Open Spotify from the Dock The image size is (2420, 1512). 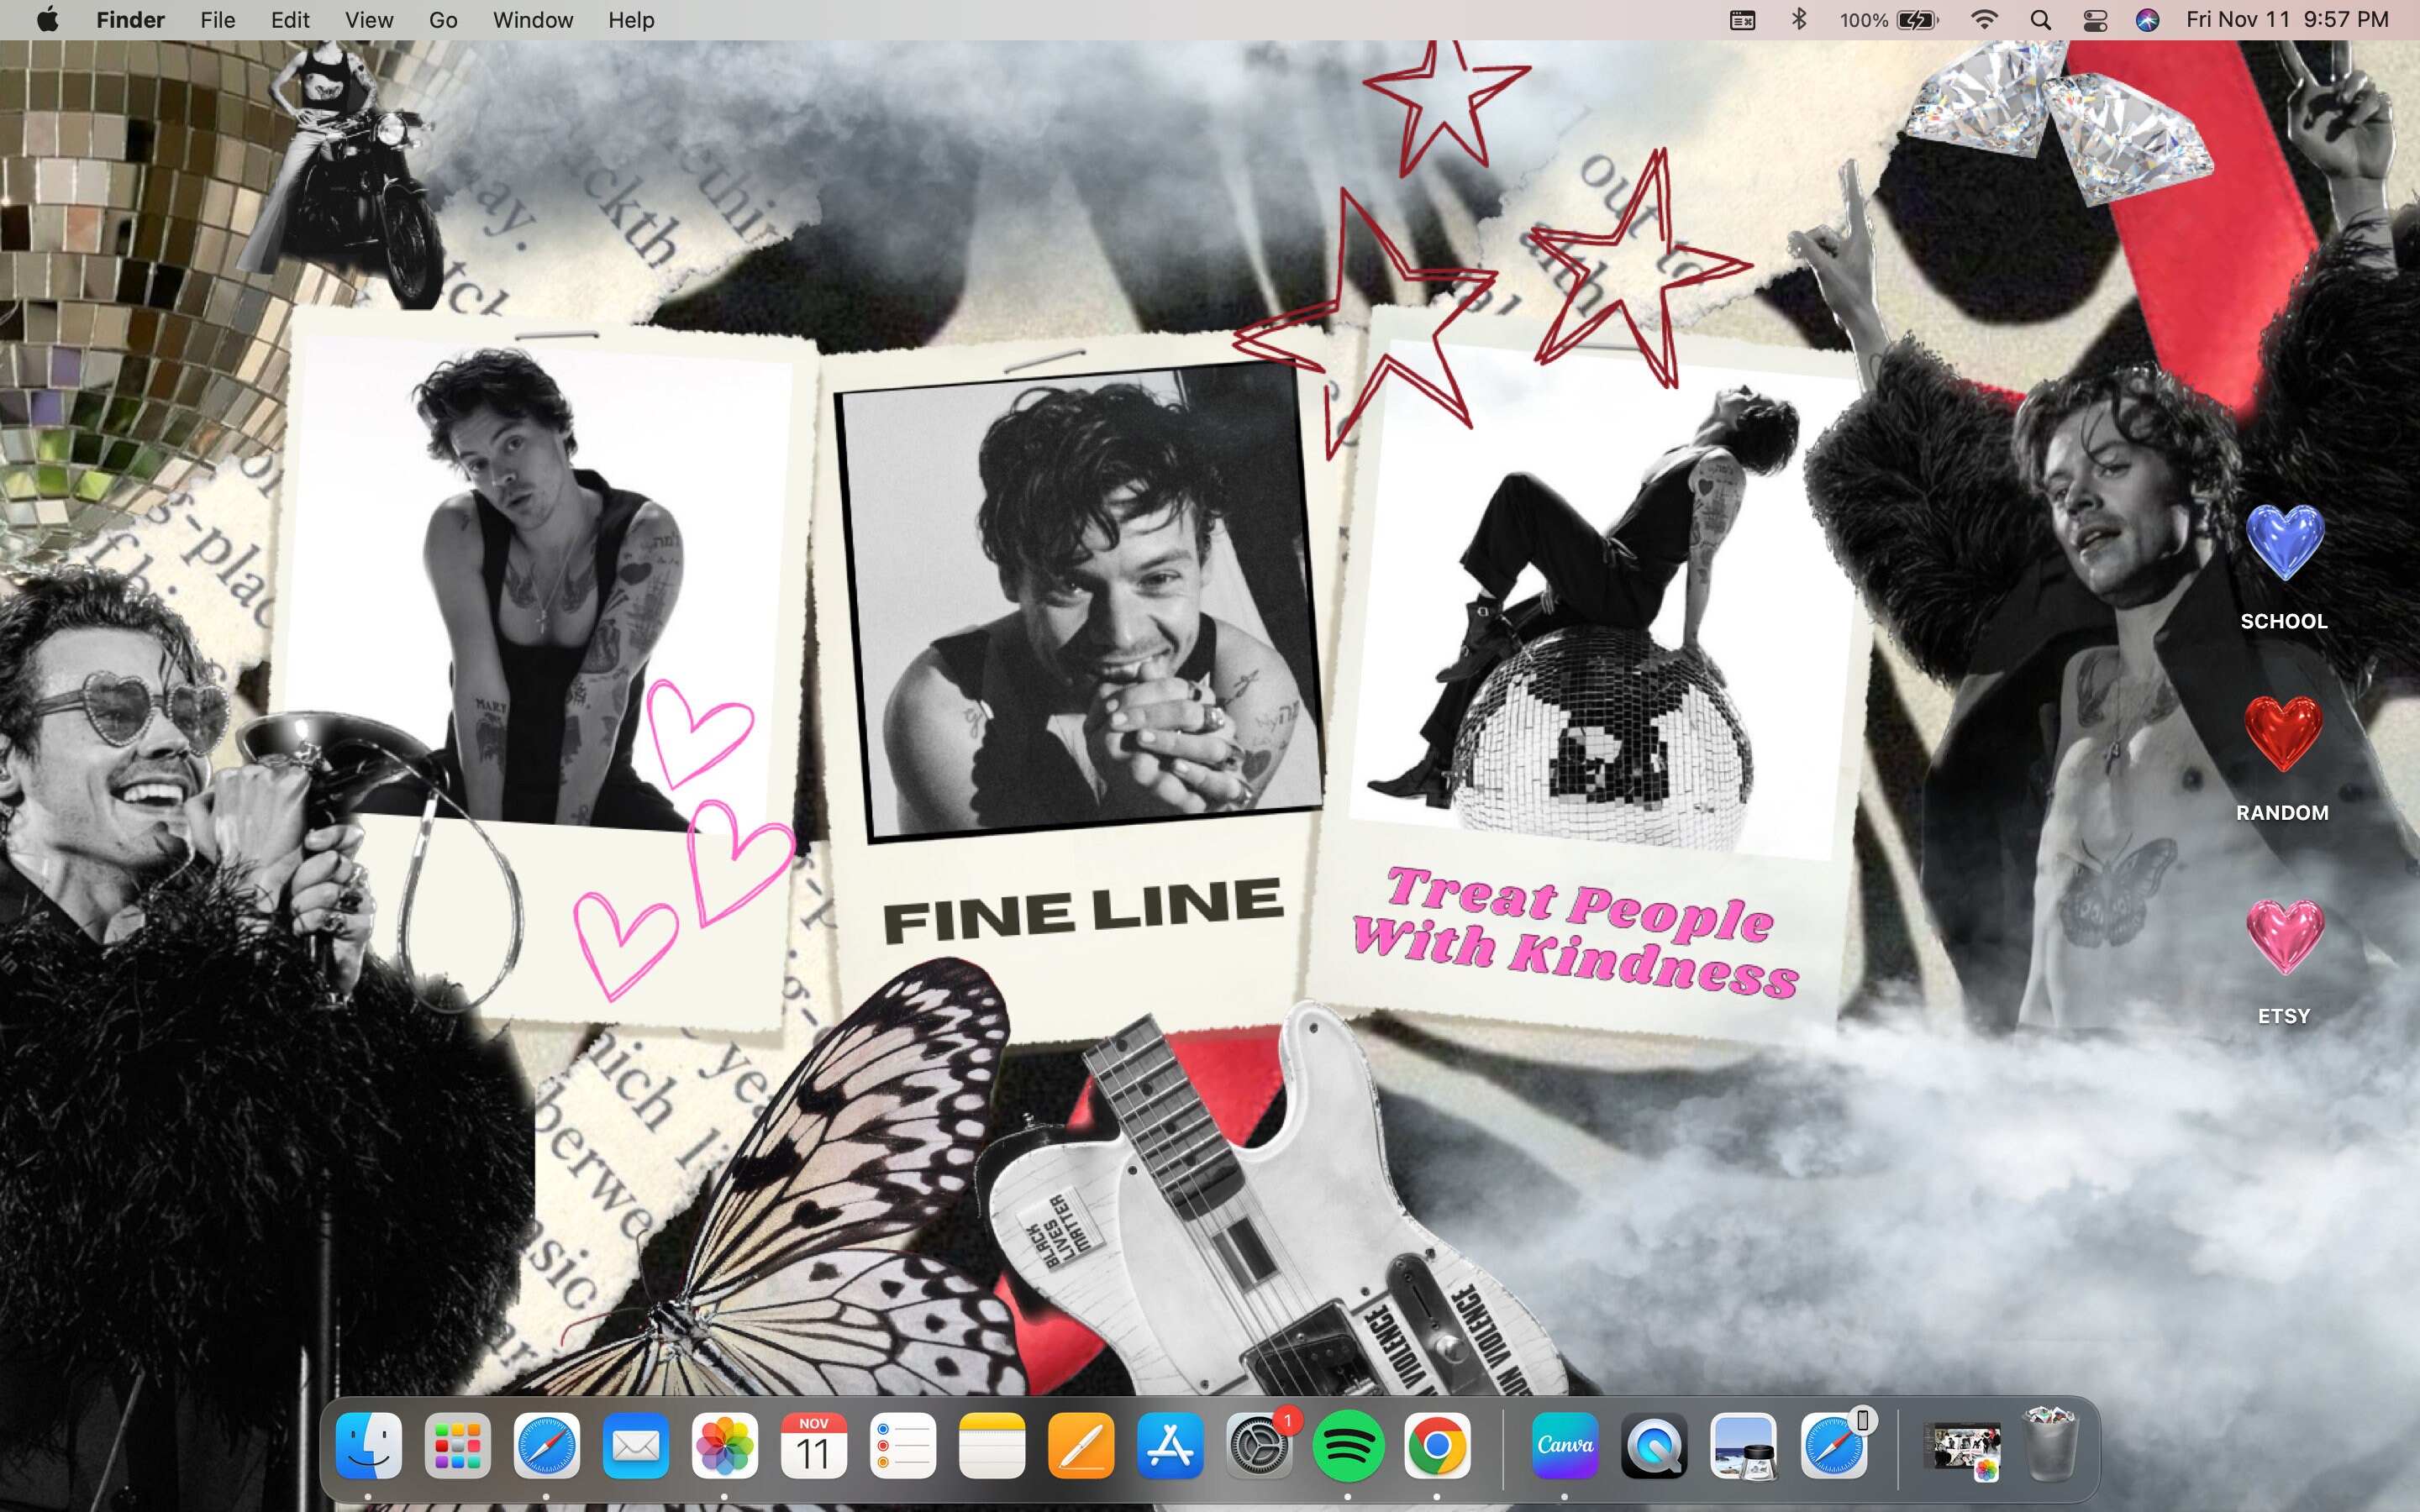(1347, 1445)
